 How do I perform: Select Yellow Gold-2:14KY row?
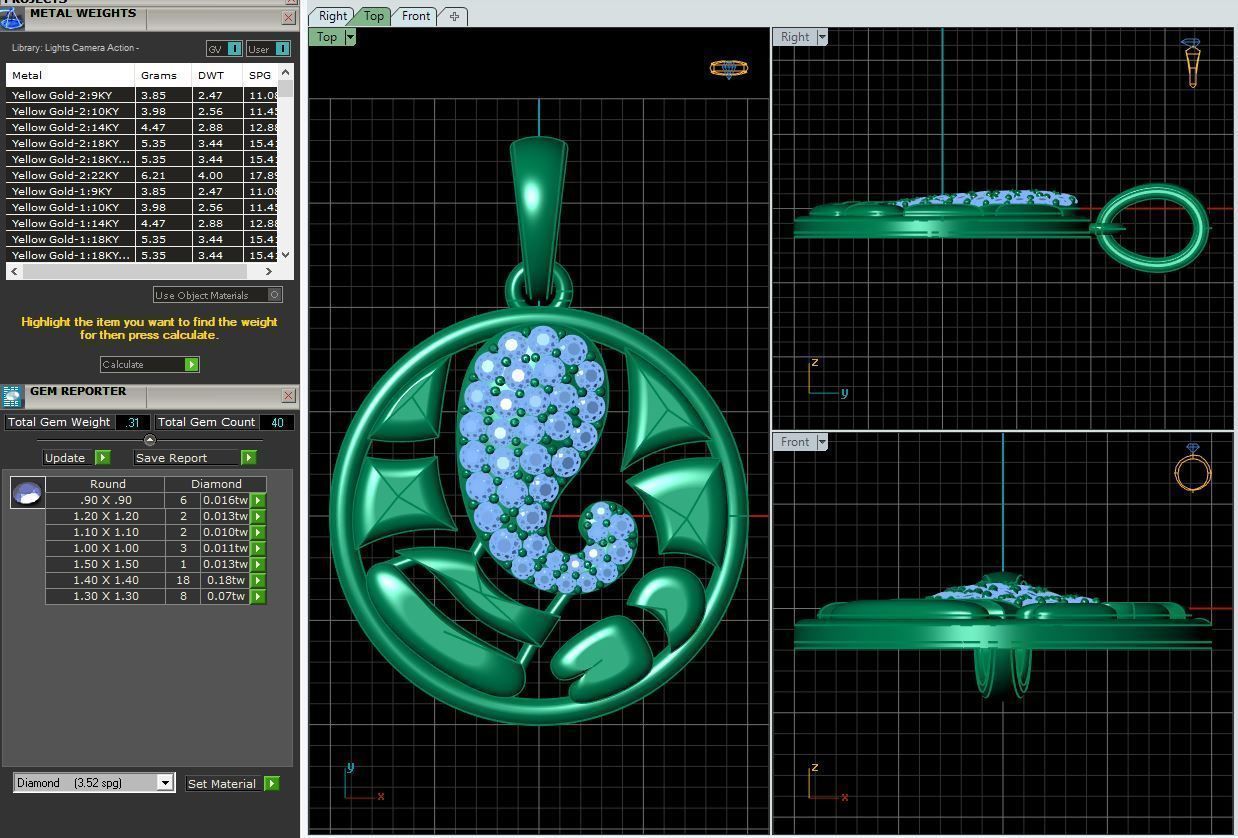(142, 127)
